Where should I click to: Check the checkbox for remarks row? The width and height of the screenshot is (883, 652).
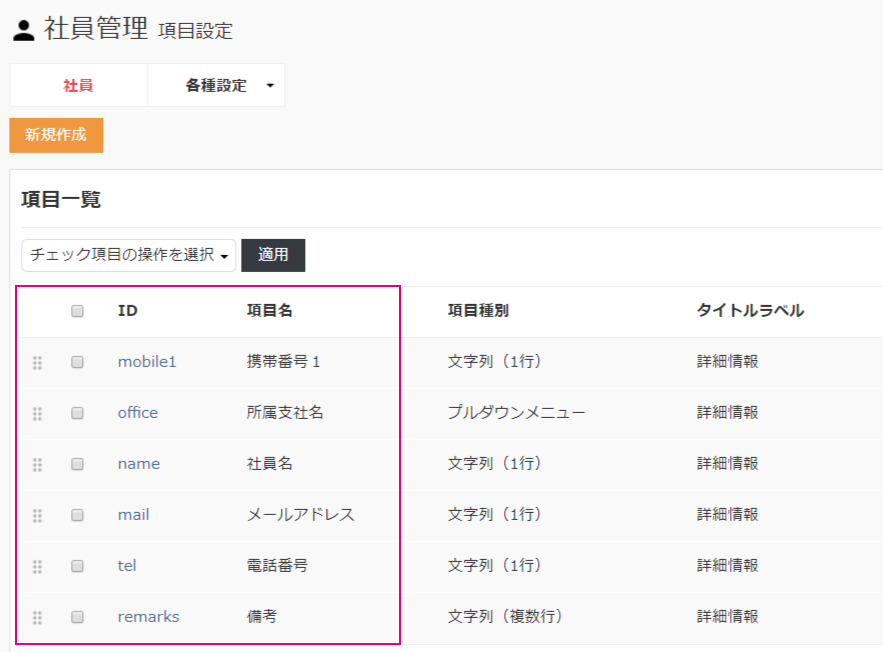click(x=77, y=617)
